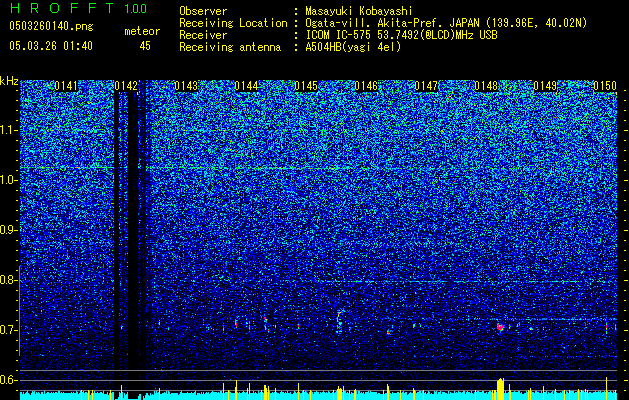The height and width of the screenshot is (400, 629).
Task: Click the 0143 time marker label
Action: coord(186,86)
